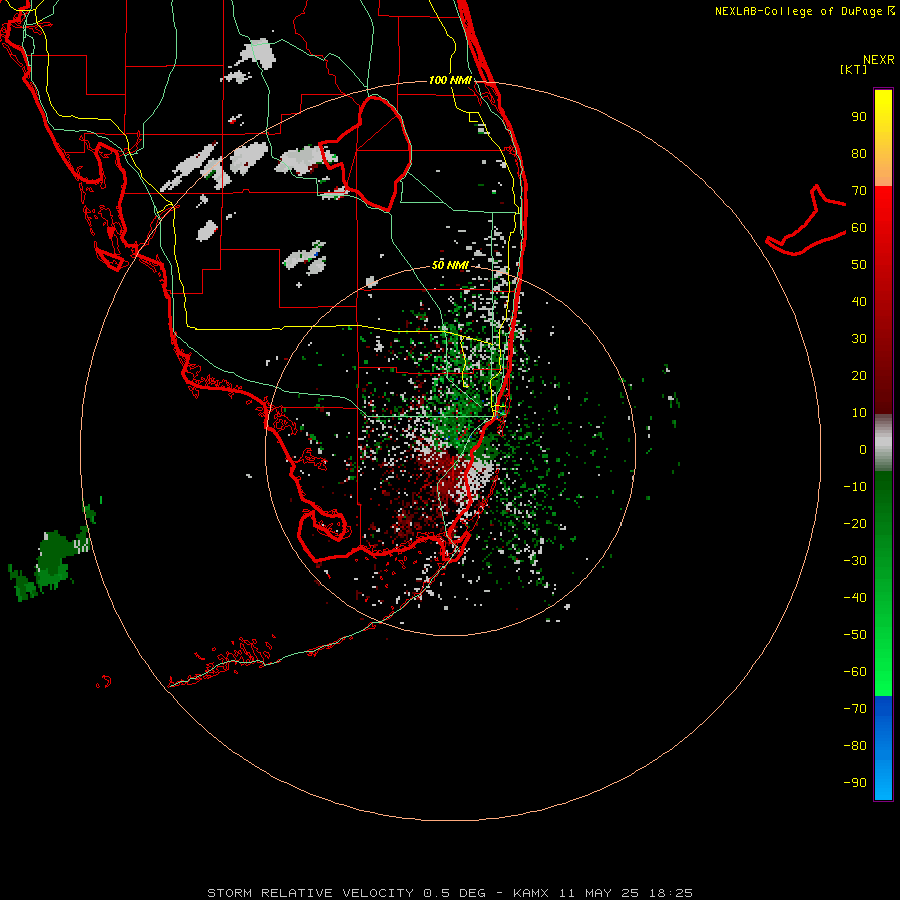900x900 pixels.
Task: Click the 50 NMI range ring label
Action: [450, 265]
